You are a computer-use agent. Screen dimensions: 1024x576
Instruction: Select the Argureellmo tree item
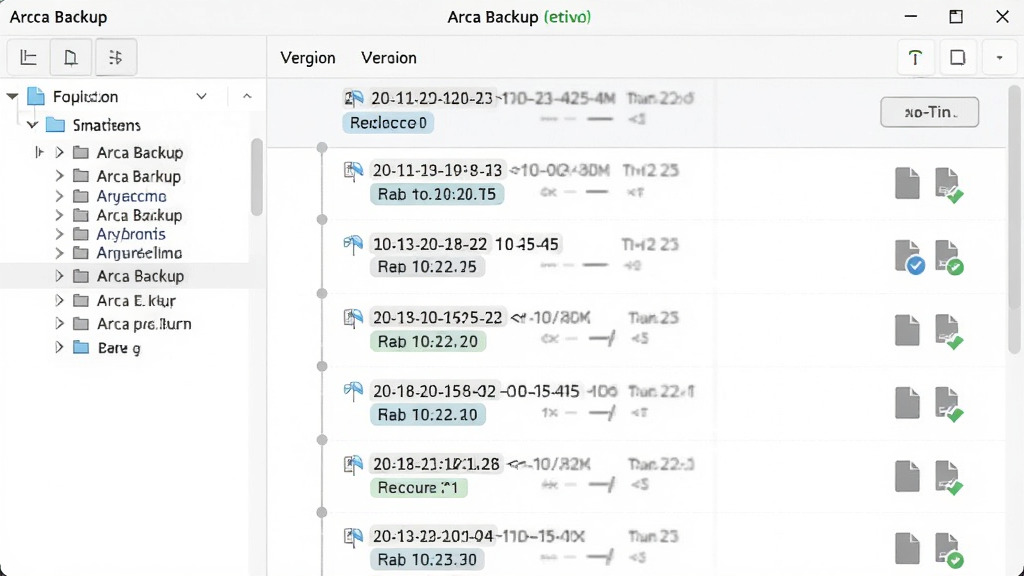[x=139, y=253]
